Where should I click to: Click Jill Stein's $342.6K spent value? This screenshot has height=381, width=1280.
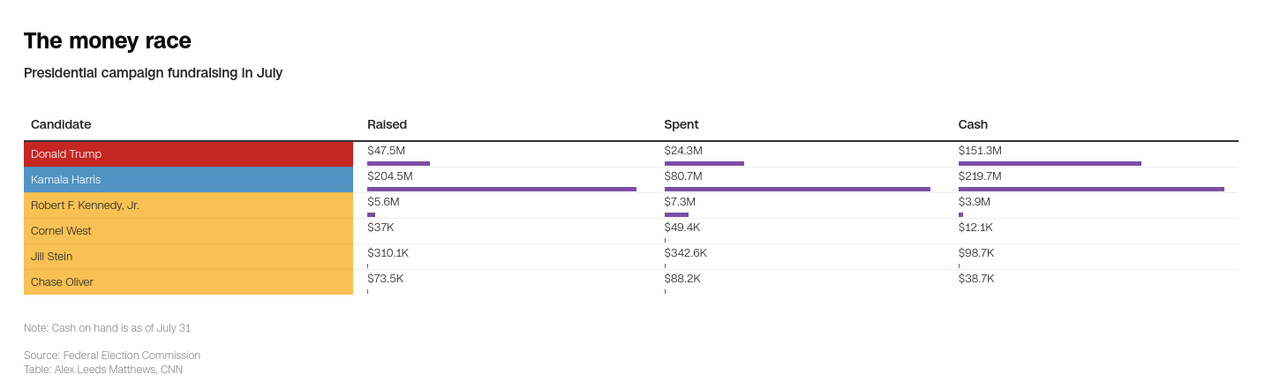pos(686,253)
